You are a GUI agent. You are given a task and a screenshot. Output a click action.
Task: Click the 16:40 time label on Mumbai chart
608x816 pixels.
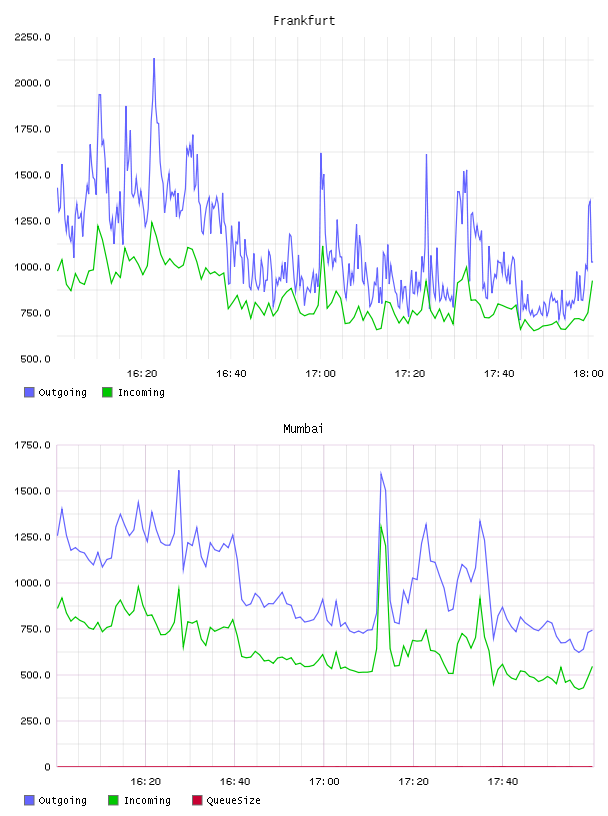(235, 782)
